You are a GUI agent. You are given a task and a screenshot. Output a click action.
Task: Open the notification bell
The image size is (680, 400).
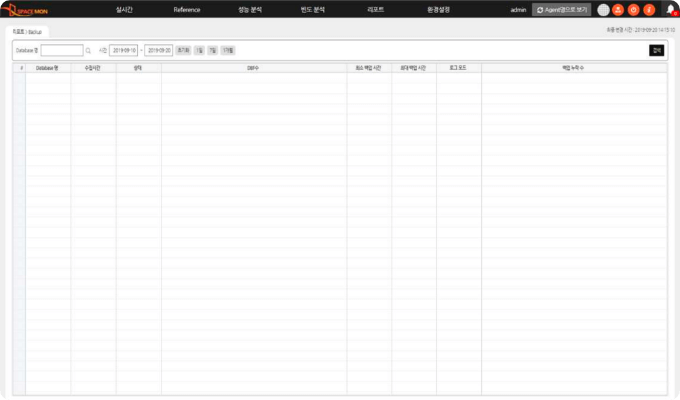671,10
